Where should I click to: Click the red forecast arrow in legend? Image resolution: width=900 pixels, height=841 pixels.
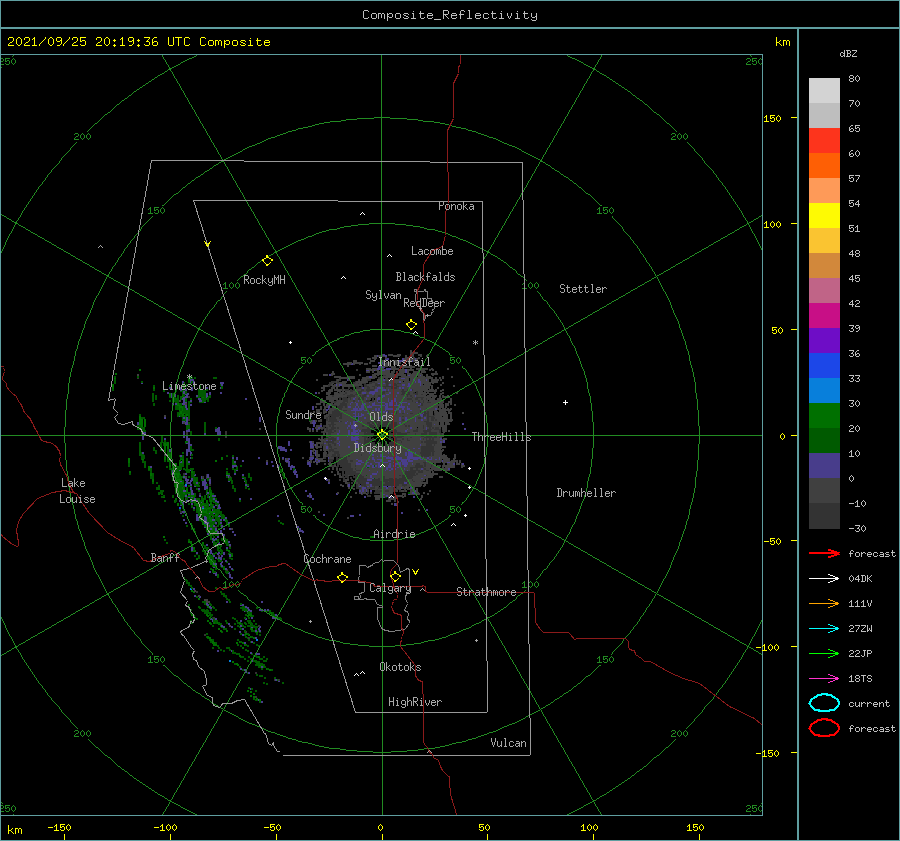(x=824, y=553)
